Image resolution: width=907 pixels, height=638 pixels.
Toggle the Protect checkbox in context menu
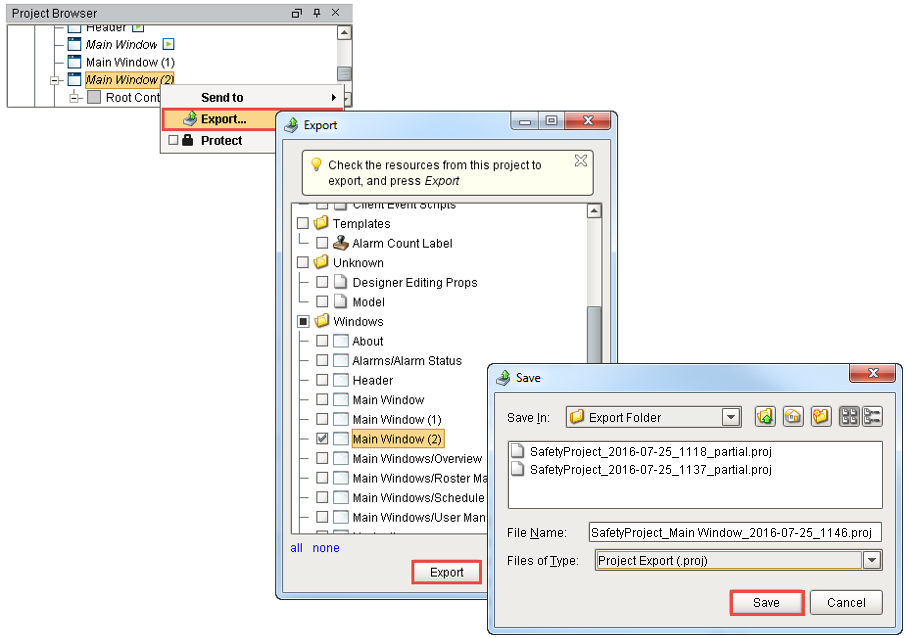pos(173,141)
